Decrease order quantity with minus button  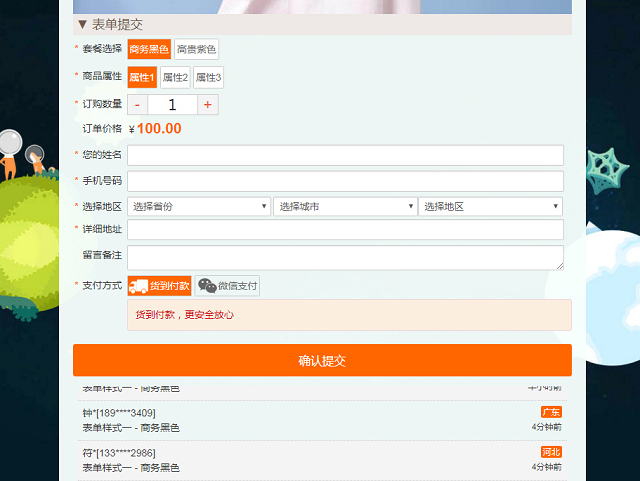click(x=138, y=105)
